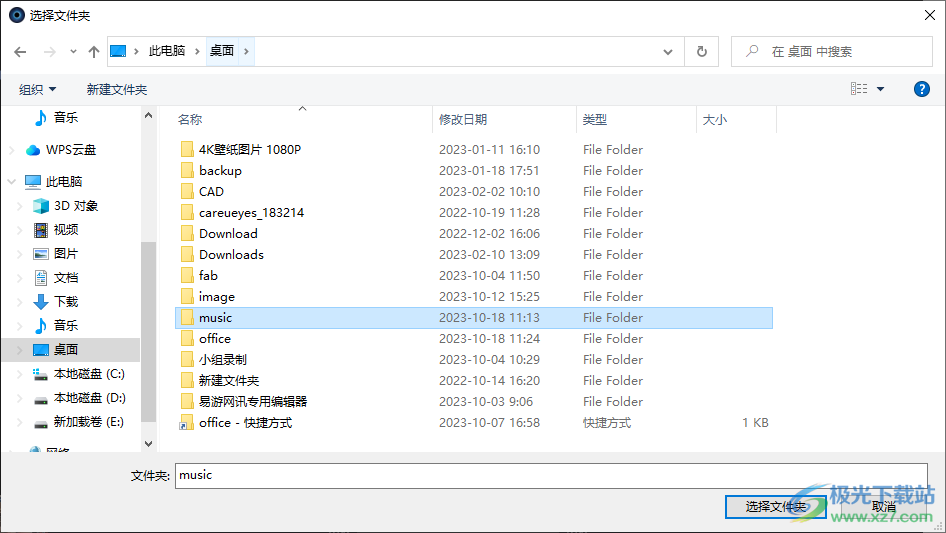The image size is (946, 533).
Task: Click the sidebar scroll down arrow
Action: pos(148,444)
